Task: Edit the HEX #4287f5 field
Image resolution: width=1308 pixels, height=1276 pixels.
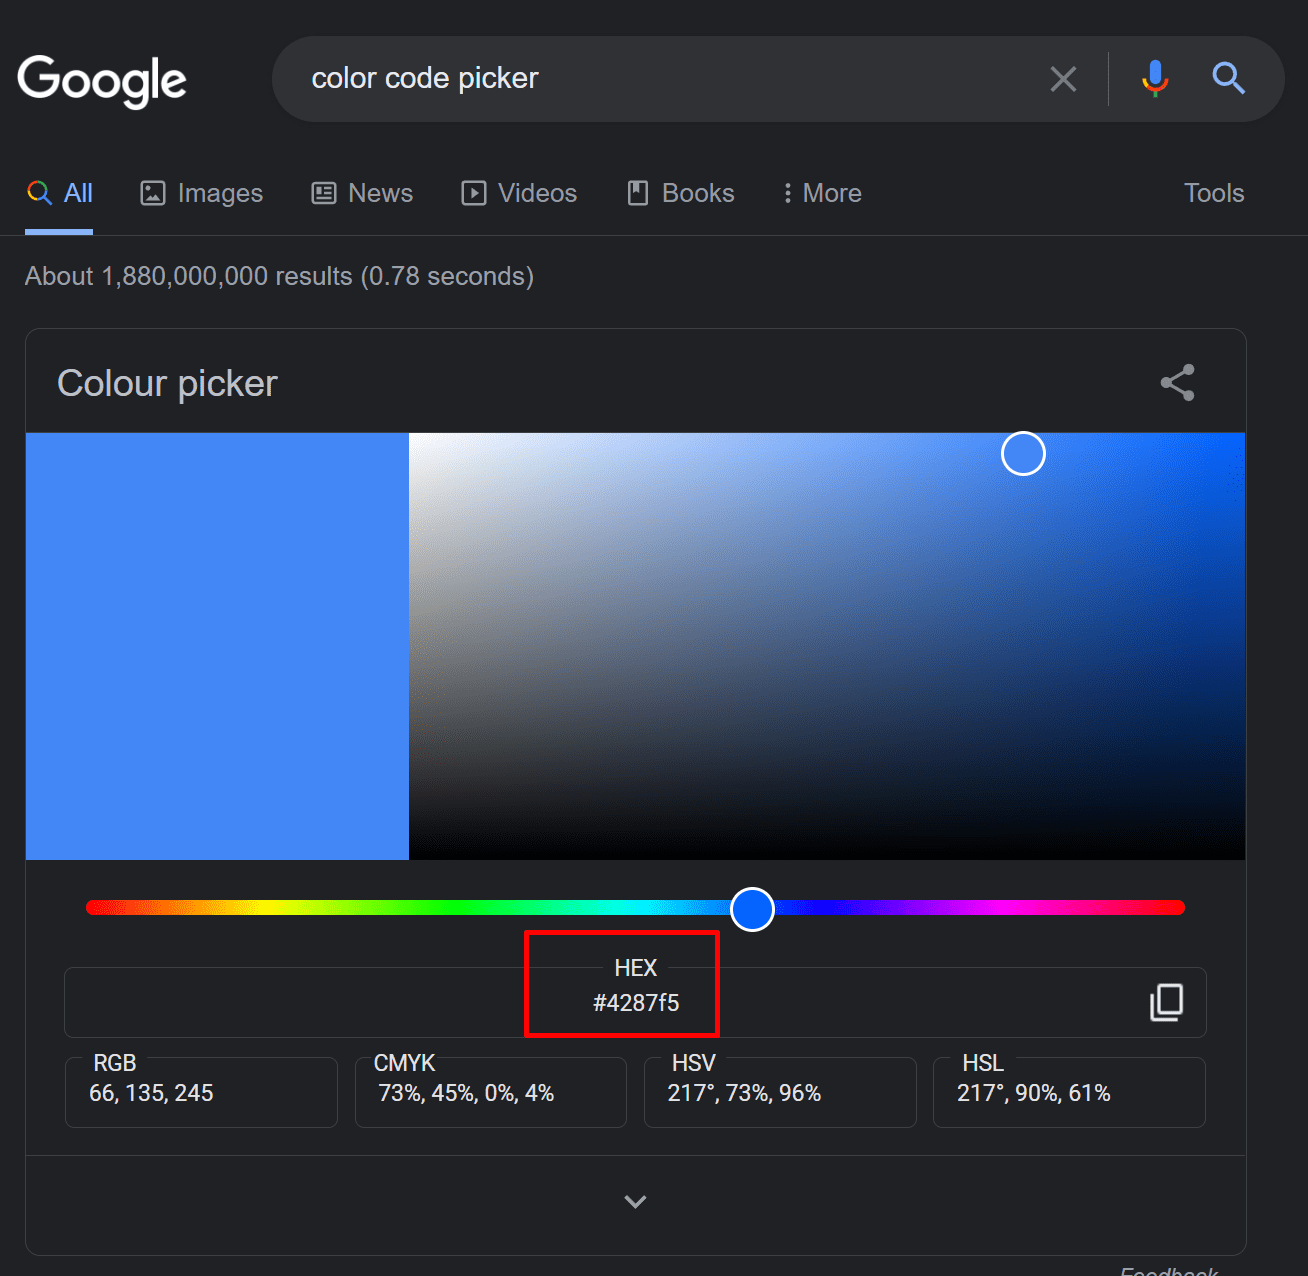Action: pyautogui.click(x=636, y=1003)
